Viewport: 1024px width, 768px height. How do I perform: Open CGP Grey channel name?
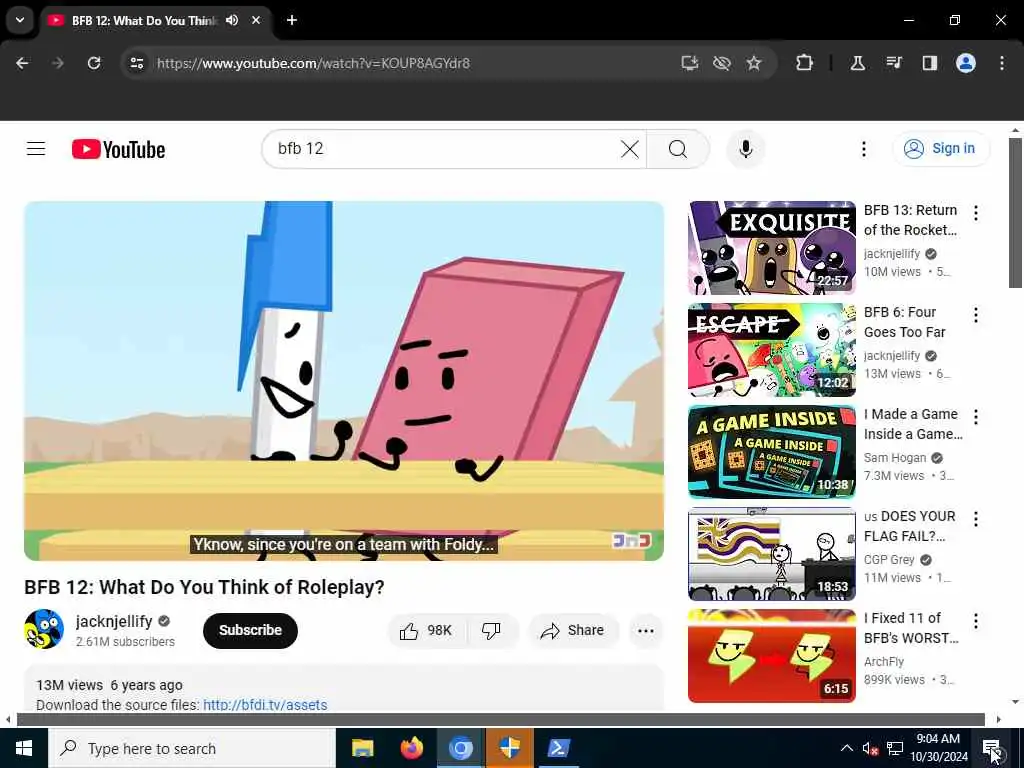click(889, 560)
